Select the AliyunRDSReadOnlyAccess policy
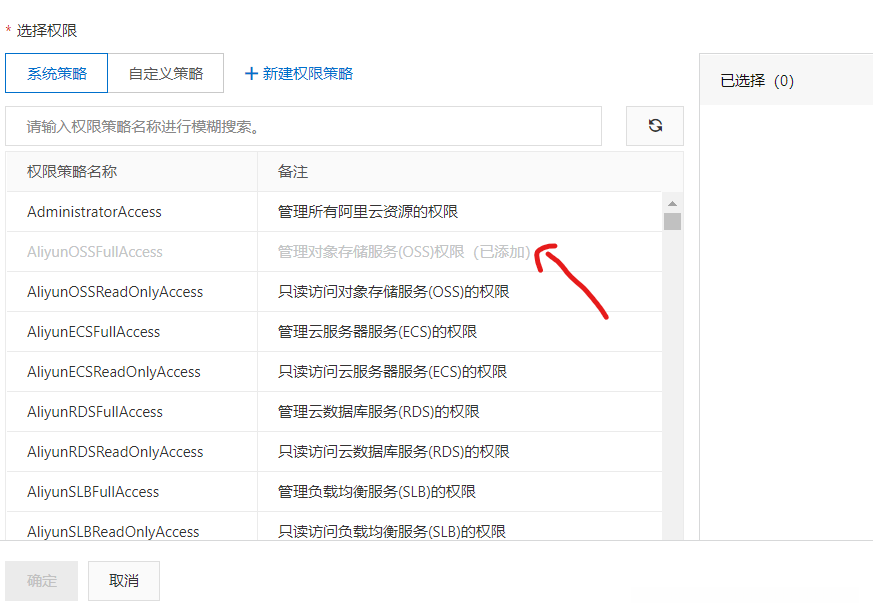 pos(115,452)
